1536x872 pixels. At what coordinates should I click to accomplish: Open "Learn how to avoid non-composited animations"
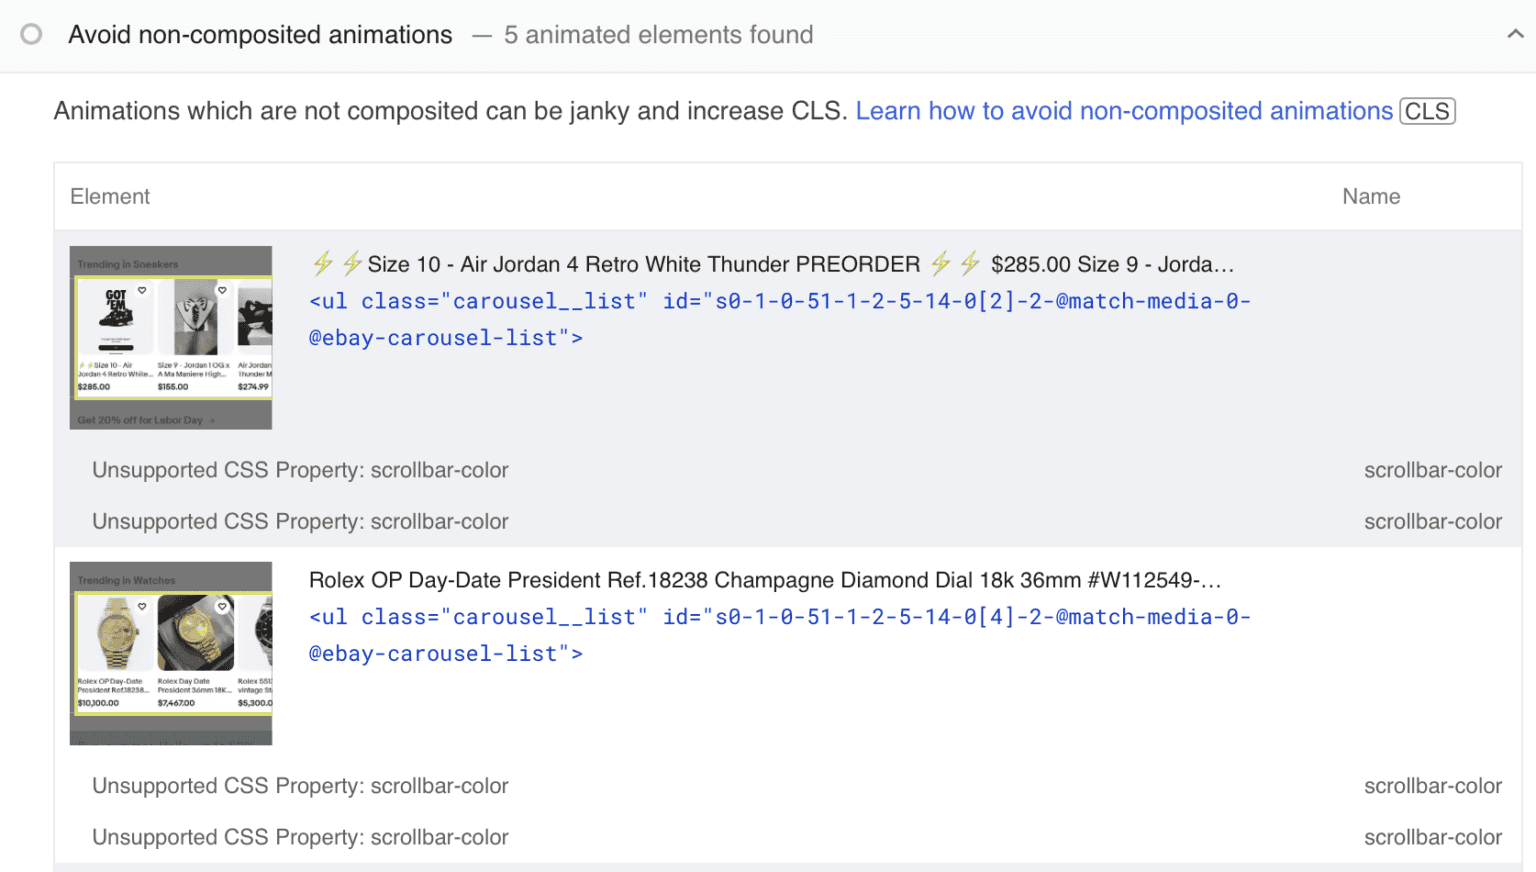[x=1124, y=111]
